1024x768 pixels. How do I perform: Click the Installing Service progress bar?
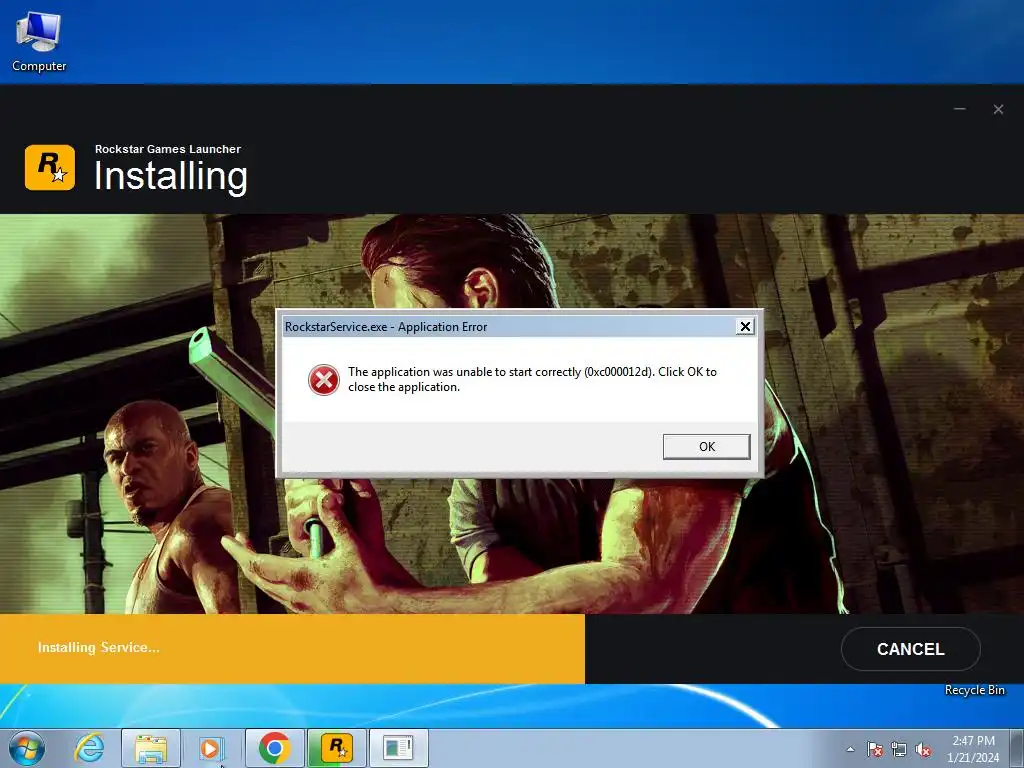click(x=292, y=648)
